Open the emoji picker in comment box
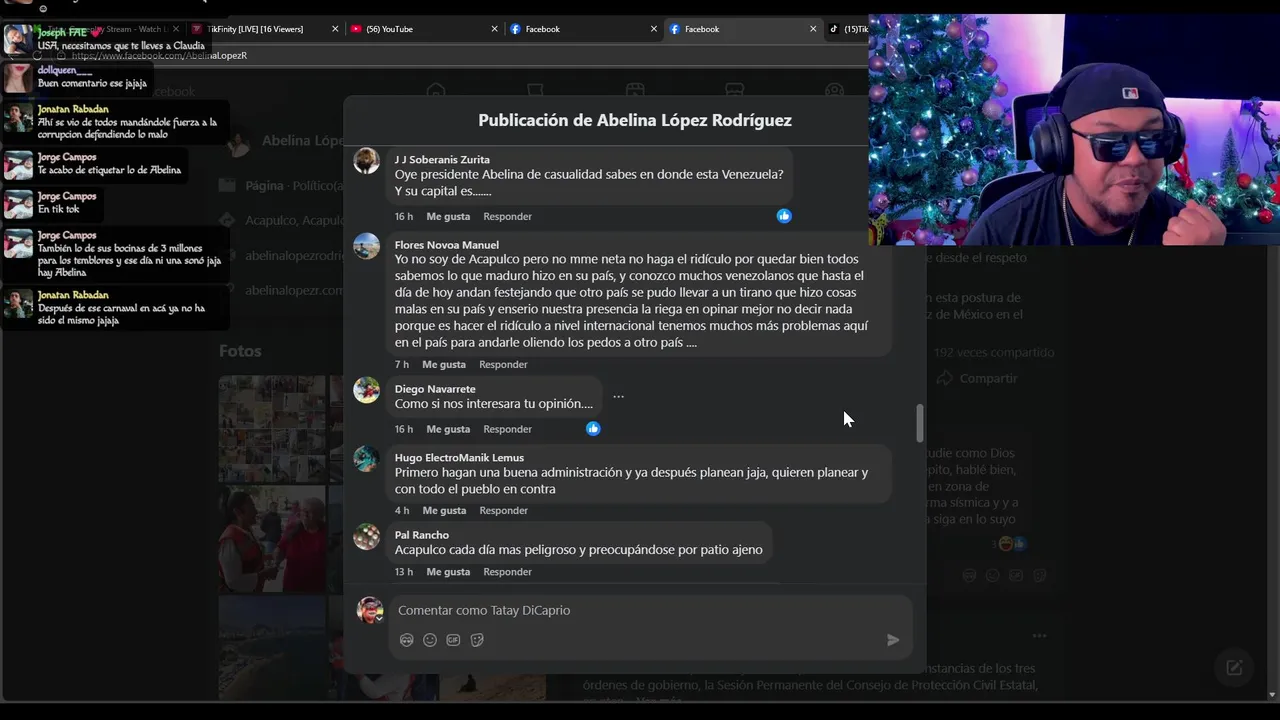The width and height of the screenshot is (1280, 720). (x=430, y=640)
